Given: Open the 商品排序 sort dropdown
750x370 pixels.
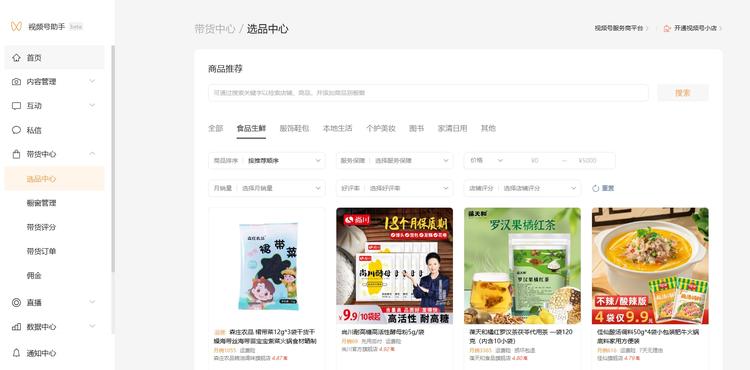Looking at the screenshot, I should pos(267,161).
